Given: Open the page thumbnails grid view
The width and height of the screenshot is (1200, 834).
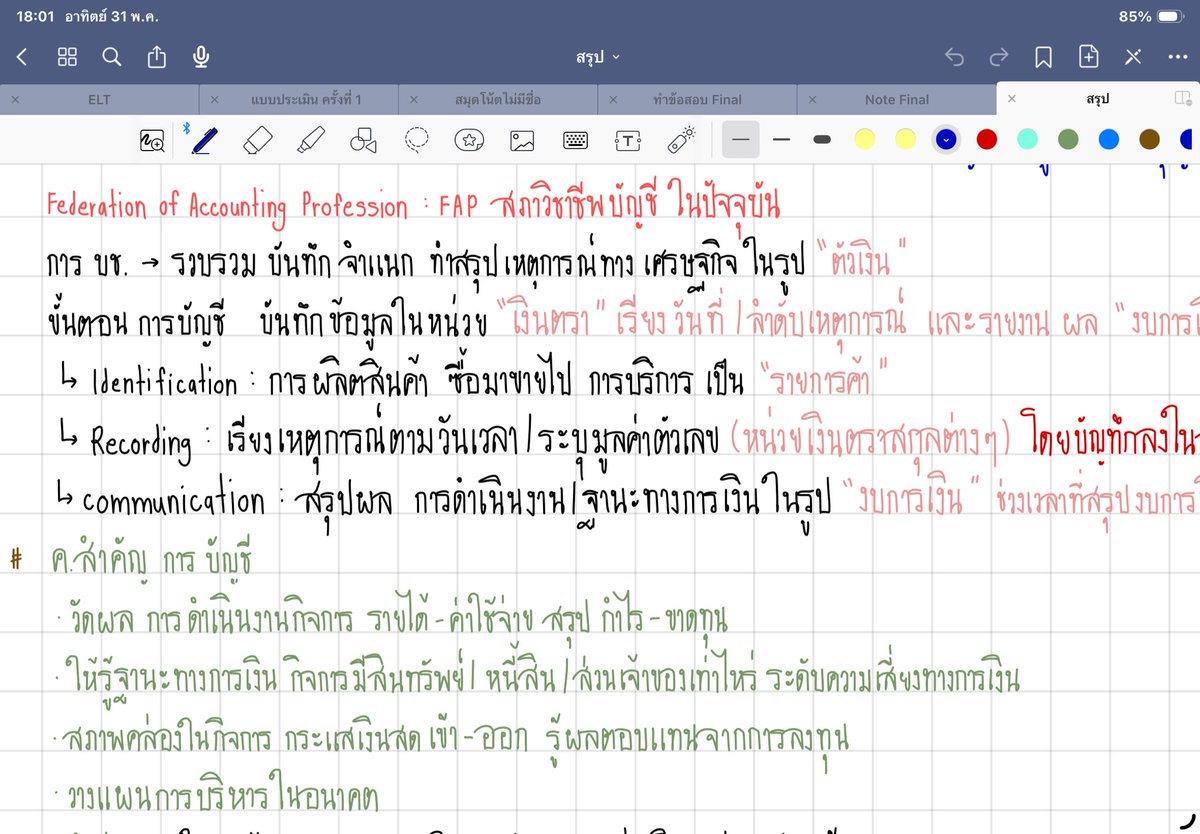Looking at the screenshot, I should [x=67, y=57].
